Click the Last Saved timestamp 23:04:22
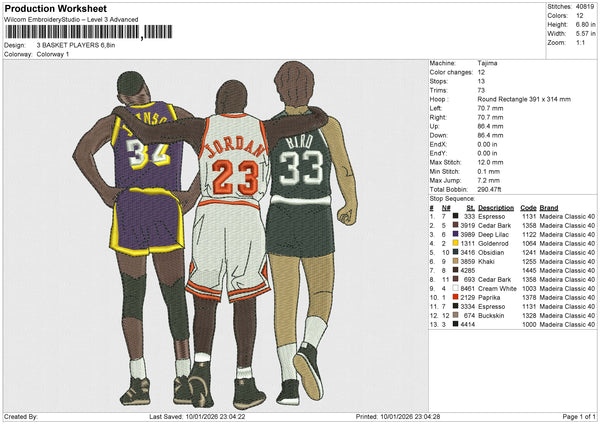Viewport: 600px width, 424px height. (232, 417)
